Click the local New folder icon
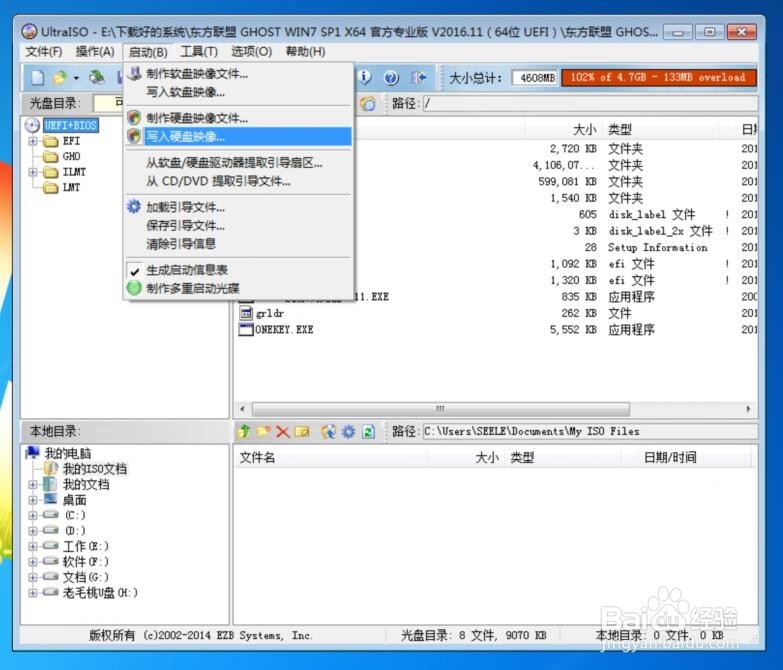783x670 pixels. 264,431
